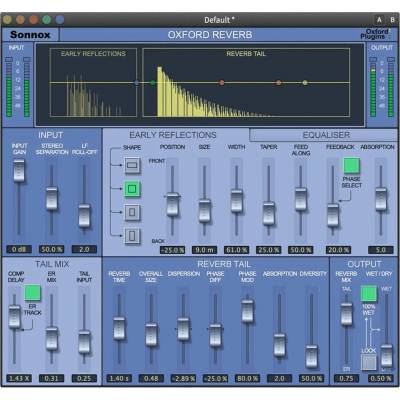Click the Overall Size fader handle
The image size is (400, 400).
point(151,334)
